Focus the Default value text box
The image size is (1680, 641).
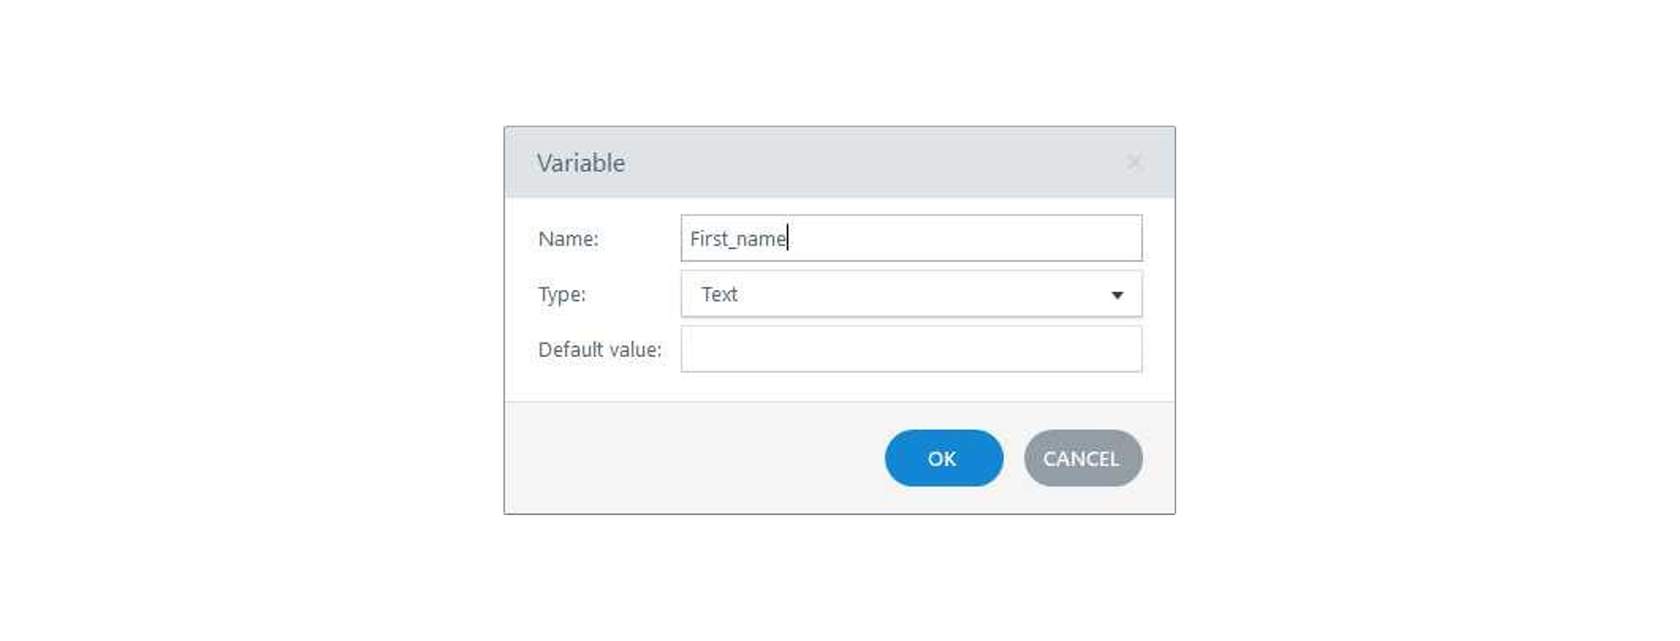[x=911, y=349]
